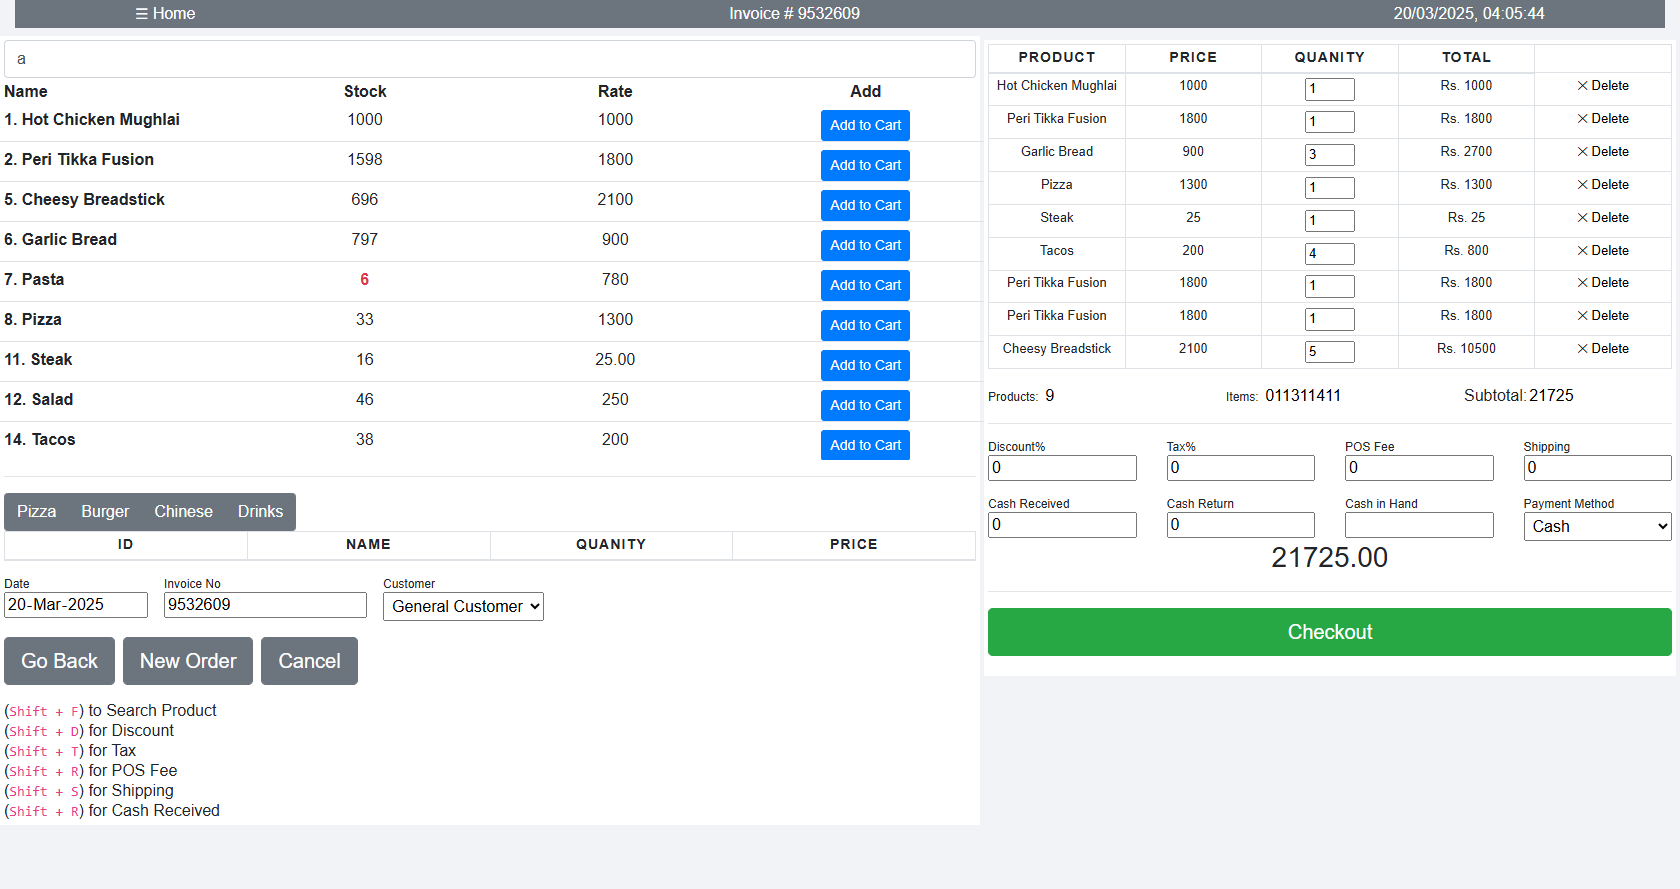Click the Tax% input field
The image size is (1680, 889).
(1240, 468)
